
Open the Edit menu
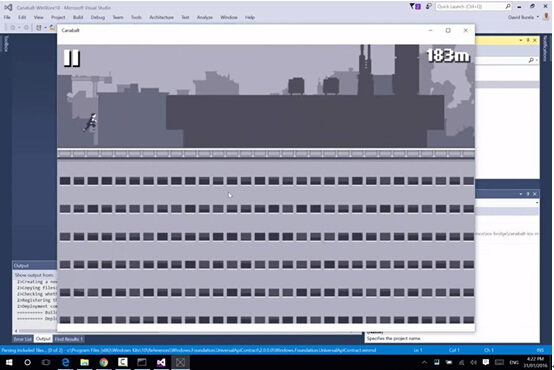(x=22, y=17)
